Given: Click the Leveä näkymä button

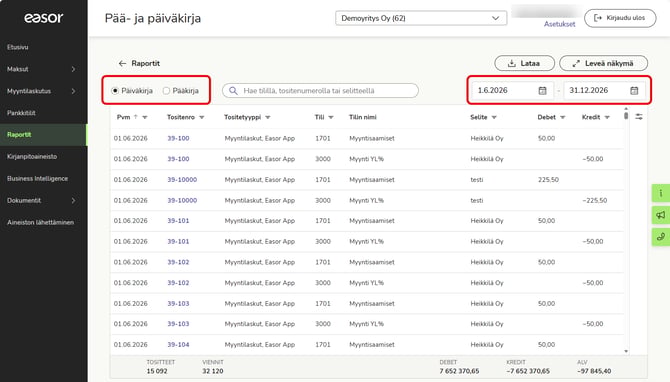Looking at the screenshot, I should [x=603, y=63].
